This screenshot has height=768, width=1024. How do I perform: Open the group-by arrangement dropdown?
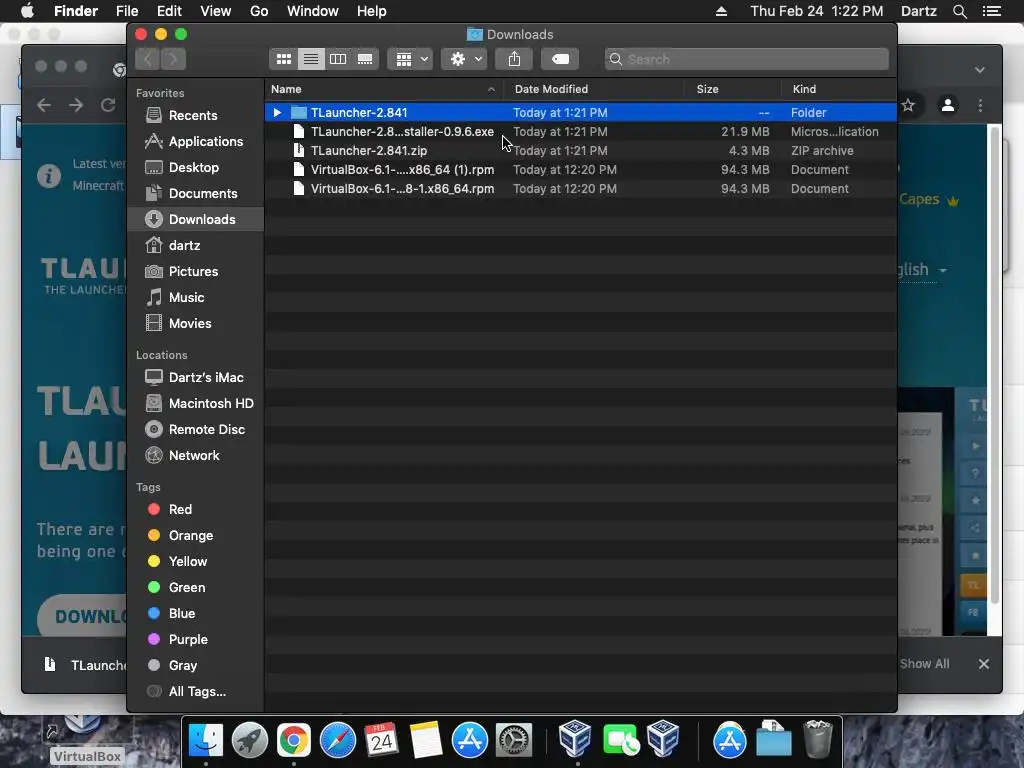click(x=410, y=59)
